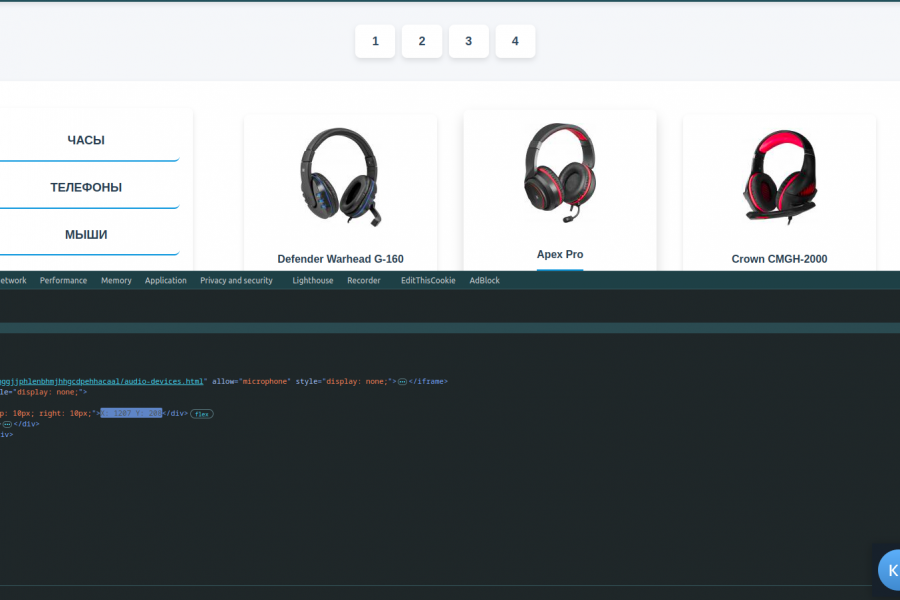
Task: Click the Apex Pro product title
Action: [560, 254]
